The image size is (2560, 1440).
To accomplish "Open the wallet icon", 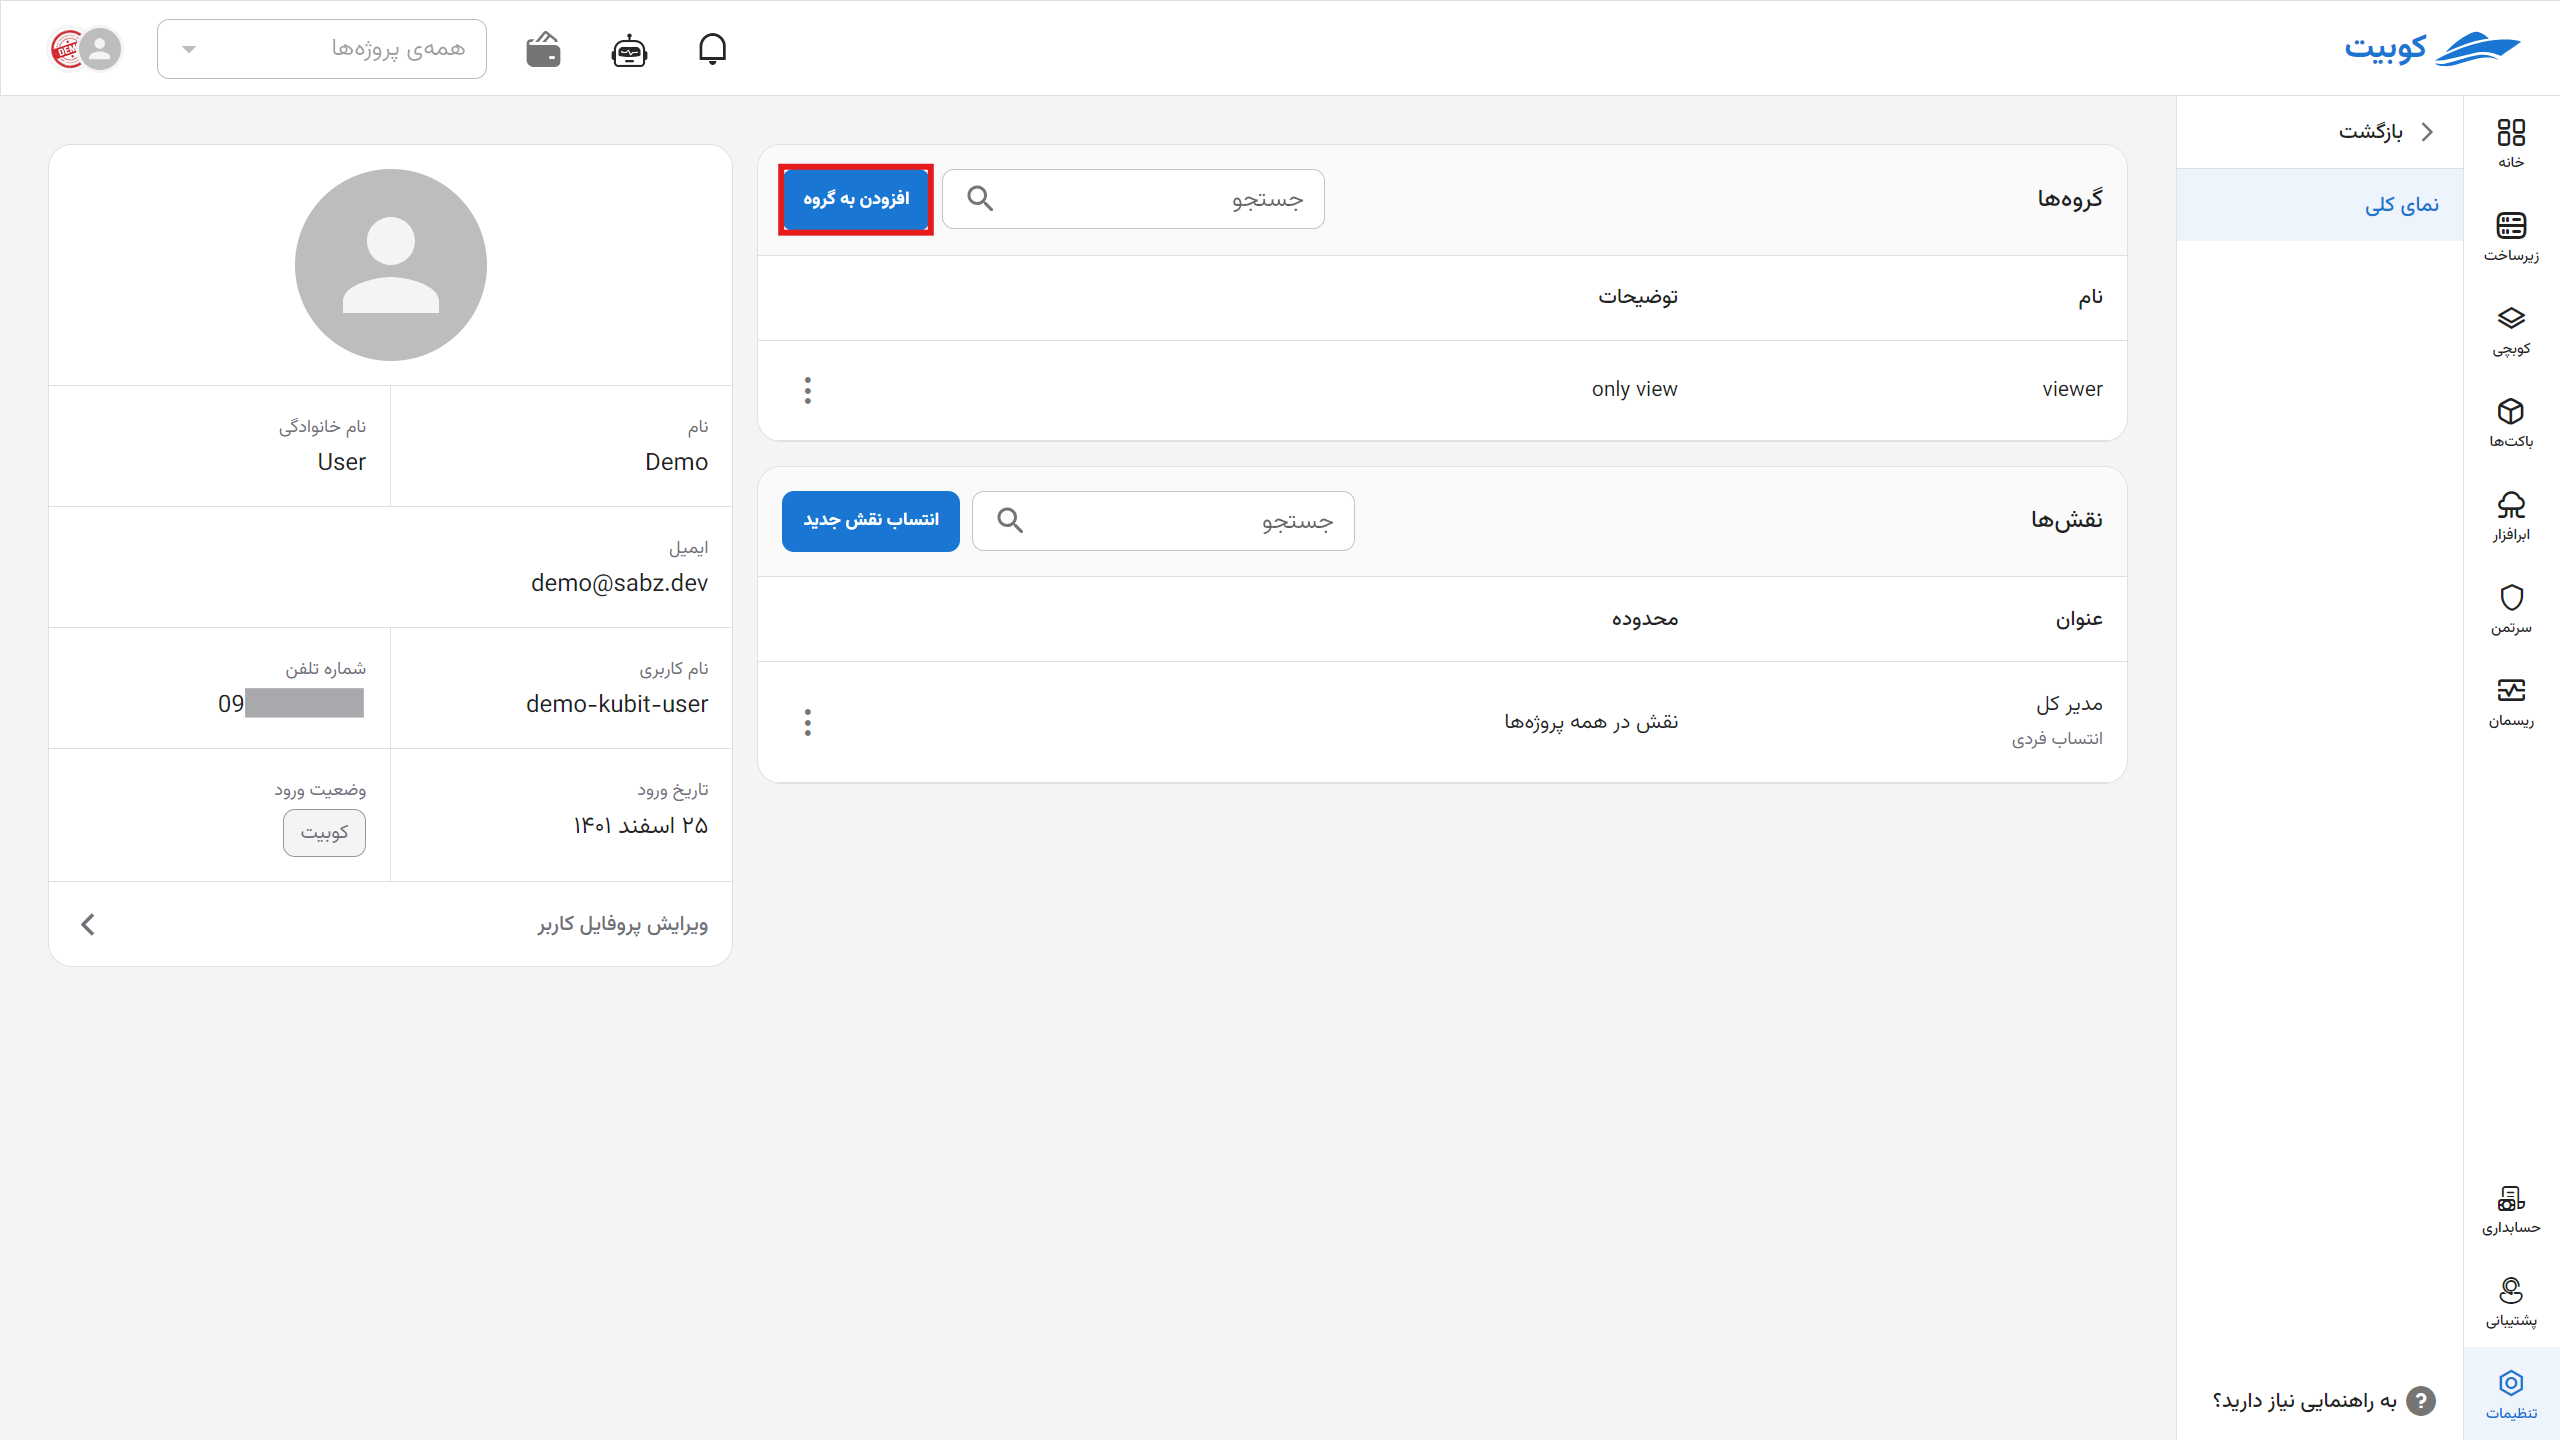I will coord(543,49).
